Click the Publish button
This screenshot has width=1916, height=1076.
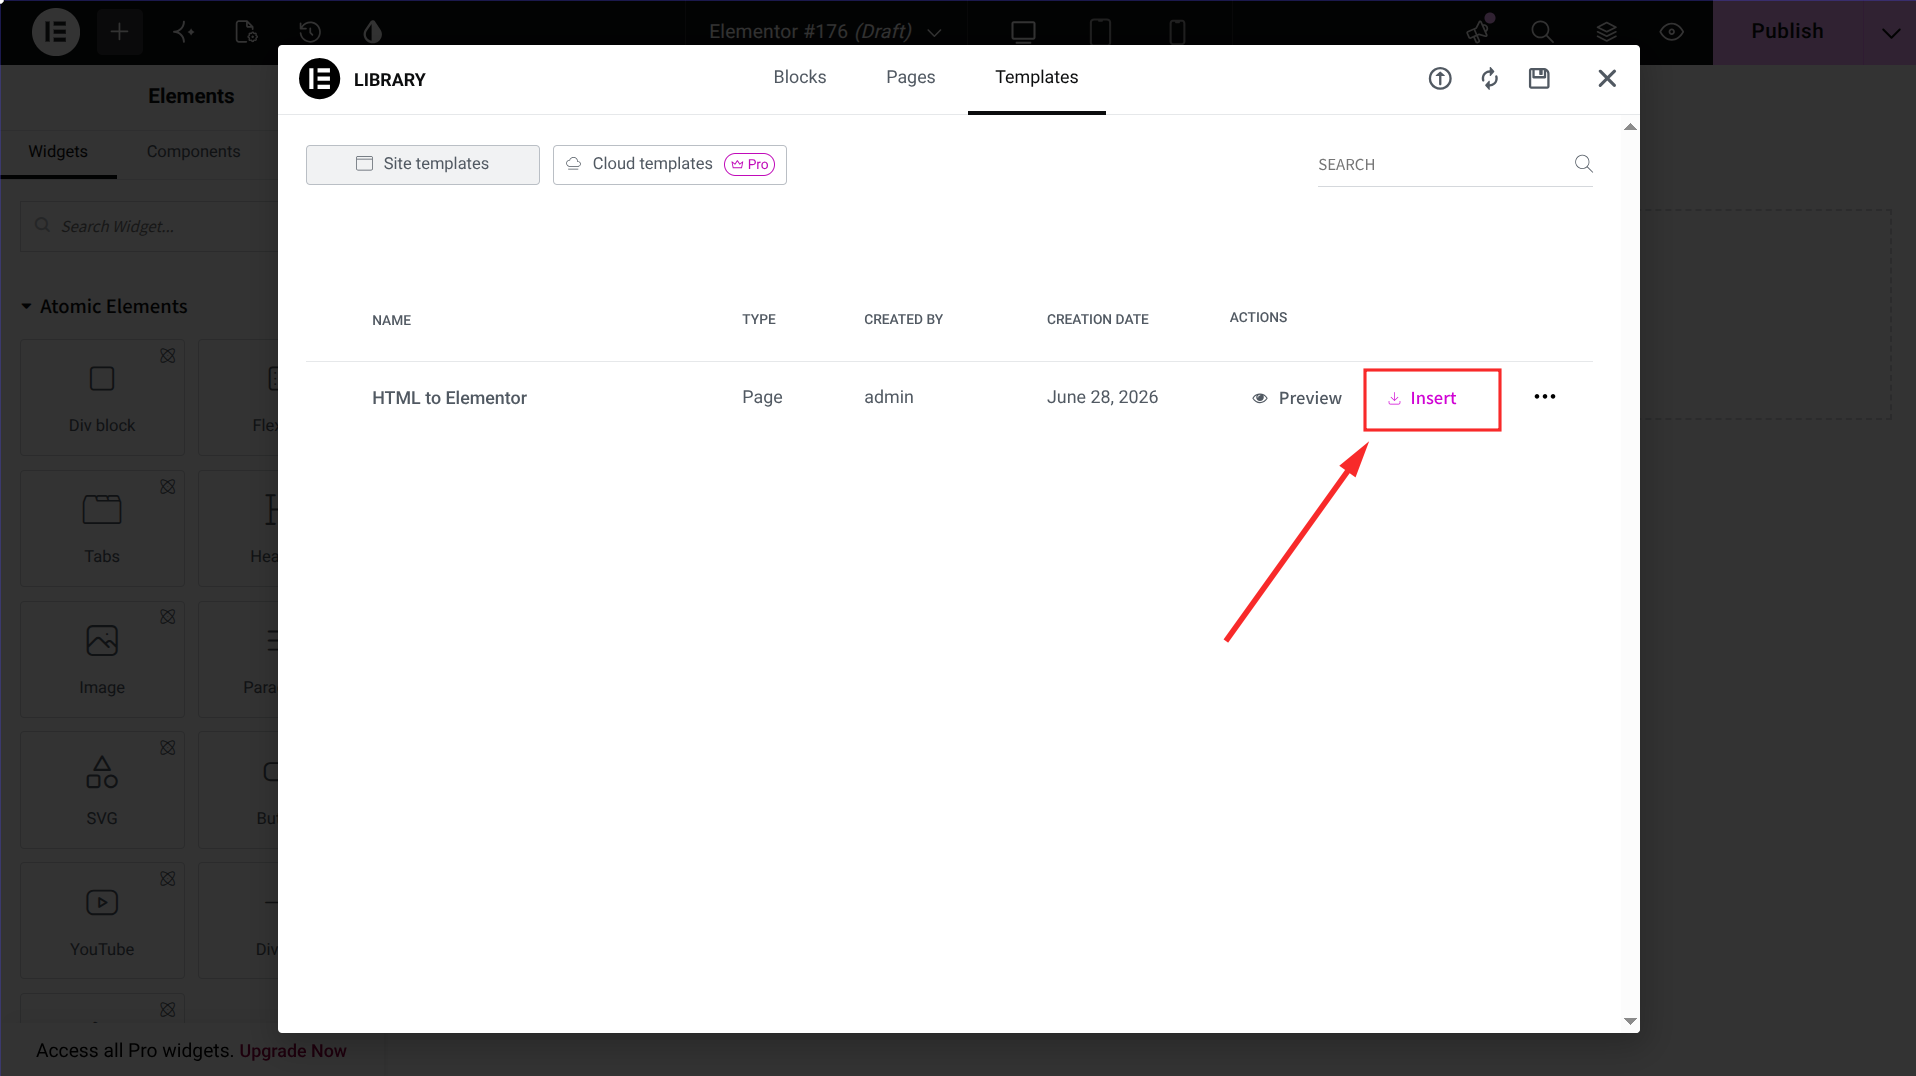pos(1787,32)
